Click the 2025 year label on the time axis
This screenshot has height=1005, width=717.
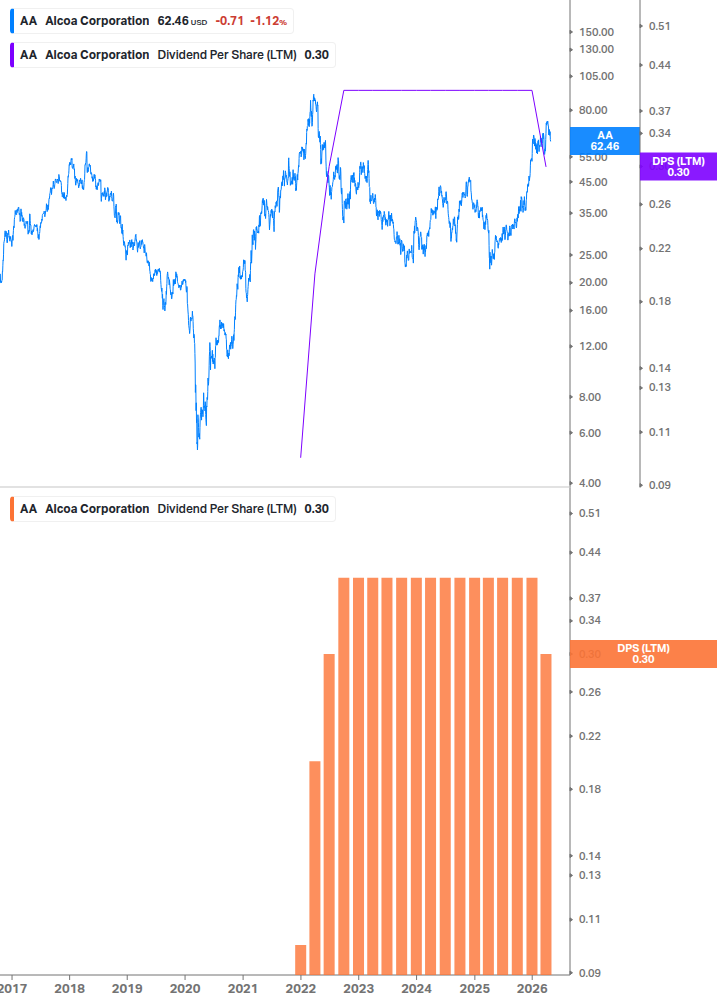(x=475, y=988)
